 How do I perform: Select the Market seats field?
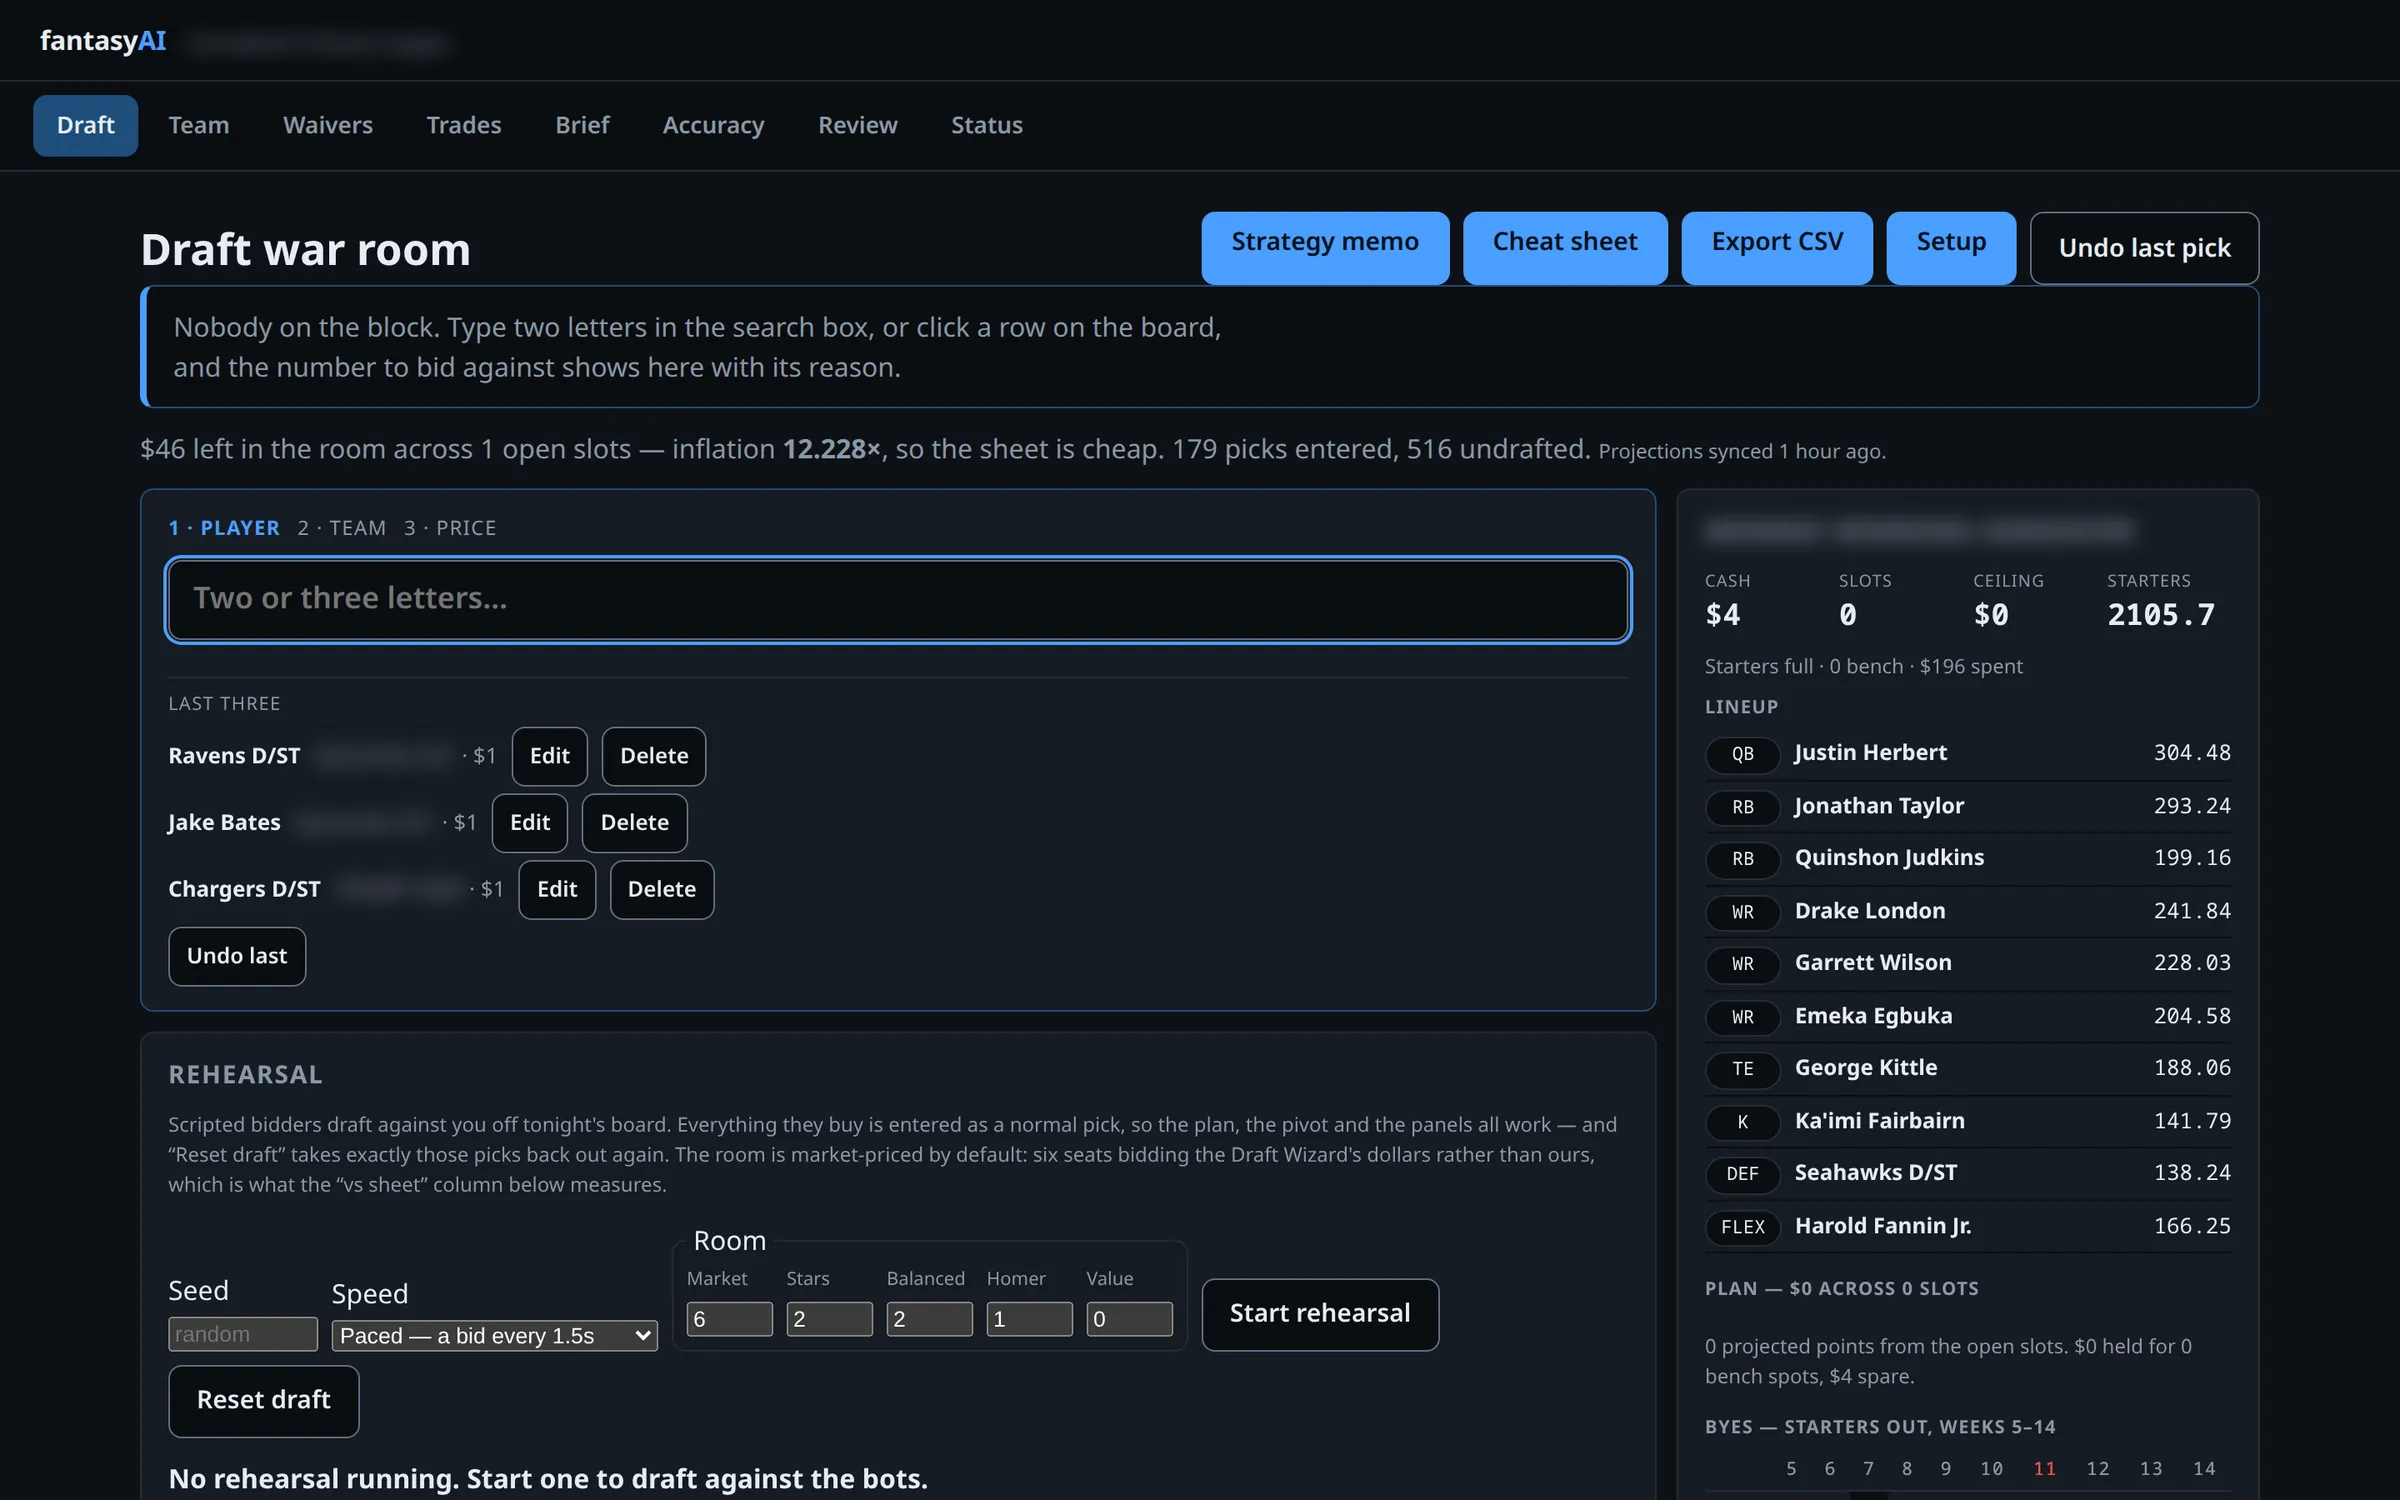click(x=729, y=1319)
